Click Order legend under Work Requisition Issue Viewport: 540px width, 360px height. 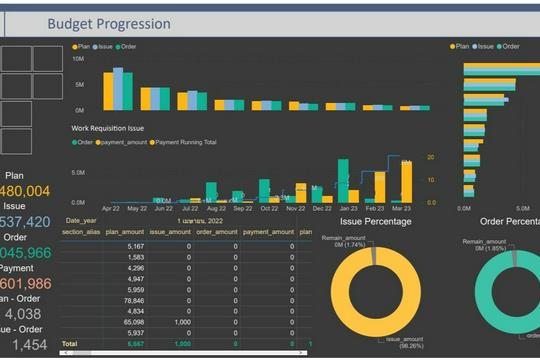pos(82,142)
